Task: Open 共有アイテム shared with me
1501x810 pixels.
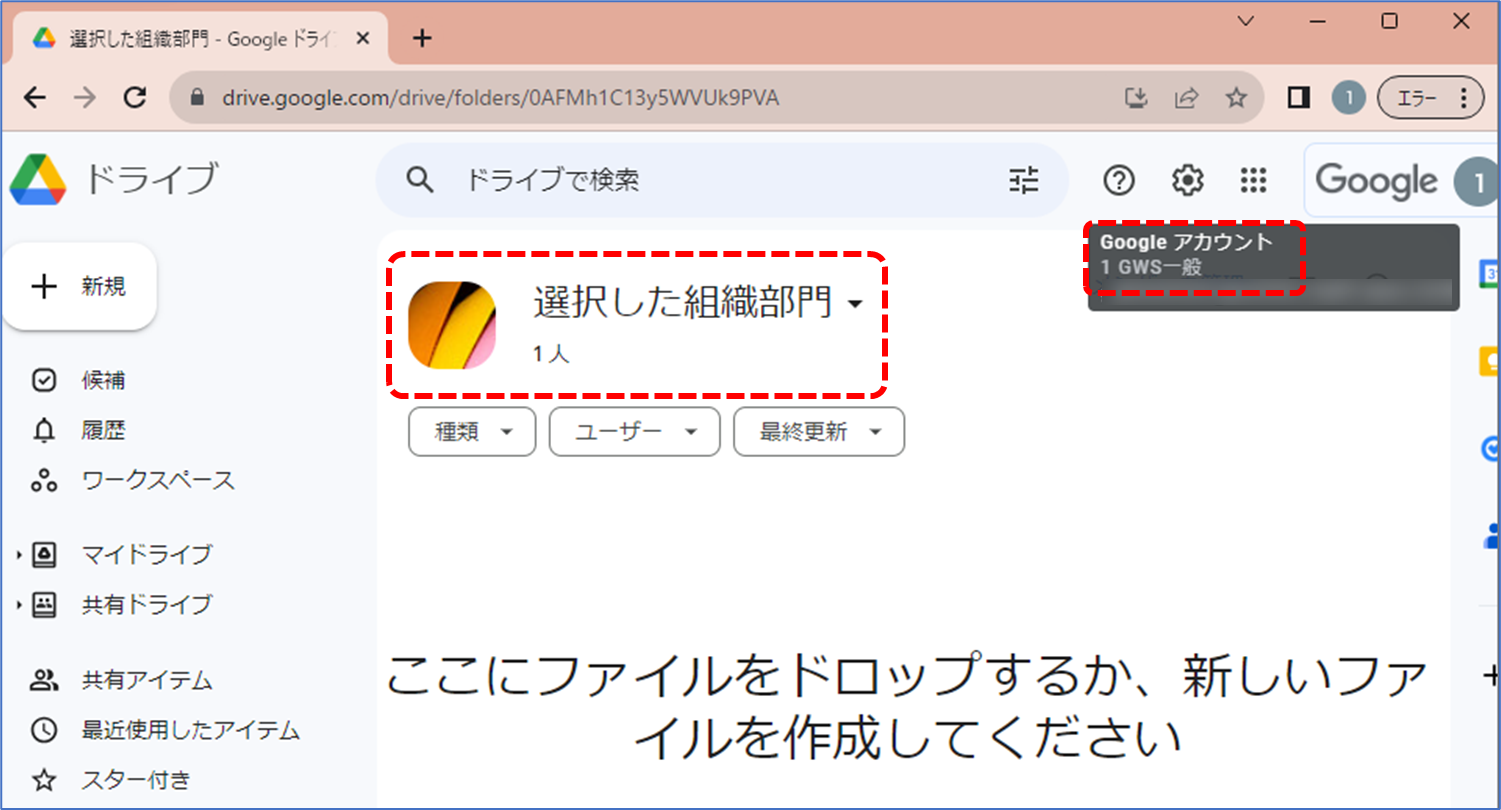Action: tap(147, 681)
